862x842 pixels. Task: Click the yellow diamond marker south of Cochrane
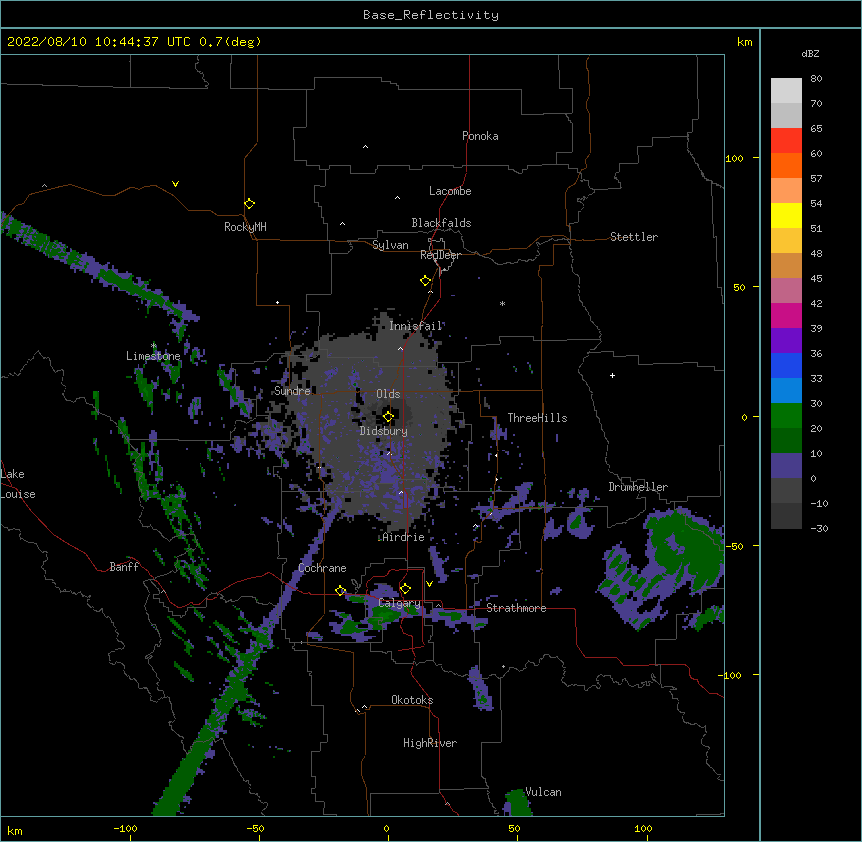(340, 591)
